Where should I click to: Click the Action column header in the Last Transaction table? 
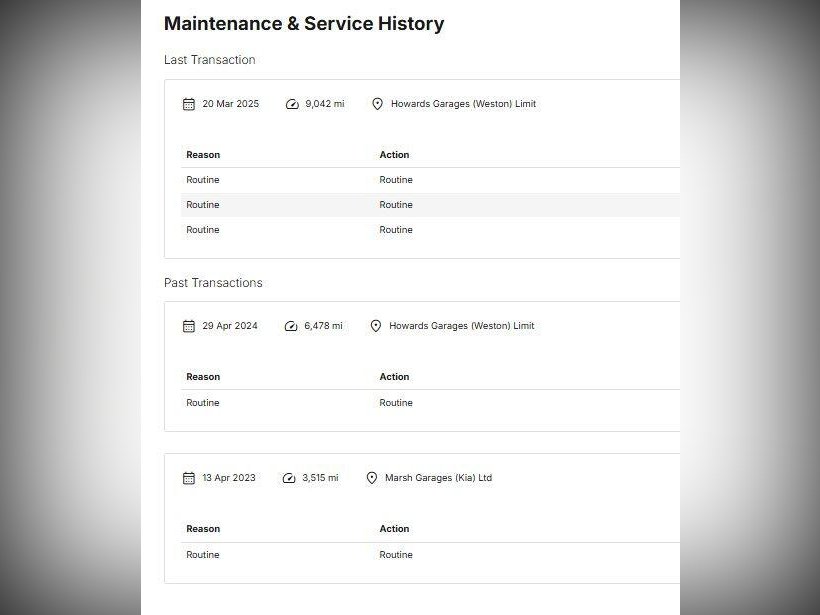394,155
